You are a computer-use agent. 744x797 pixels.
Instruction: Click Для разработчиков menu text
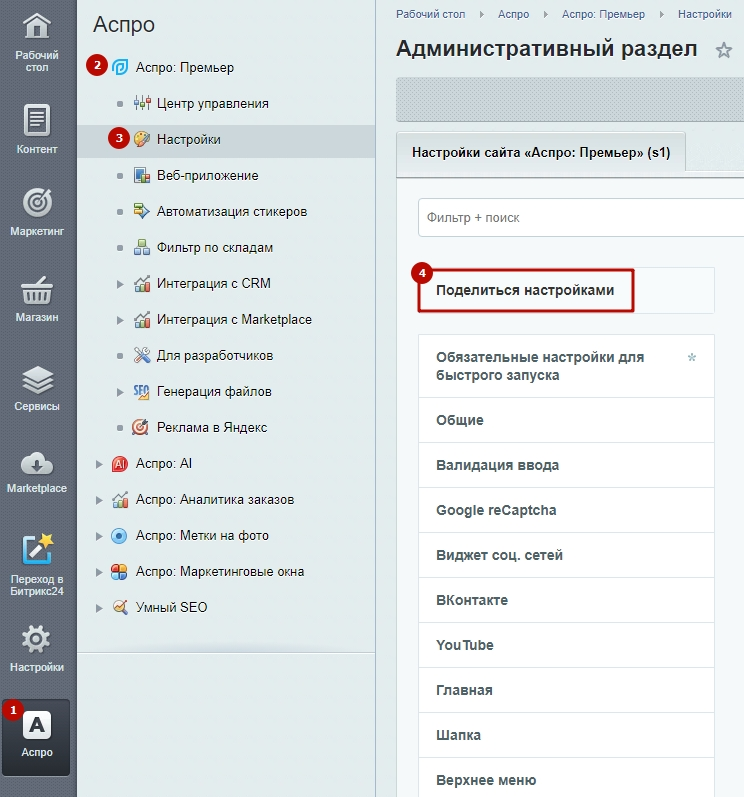click(214, 355)
